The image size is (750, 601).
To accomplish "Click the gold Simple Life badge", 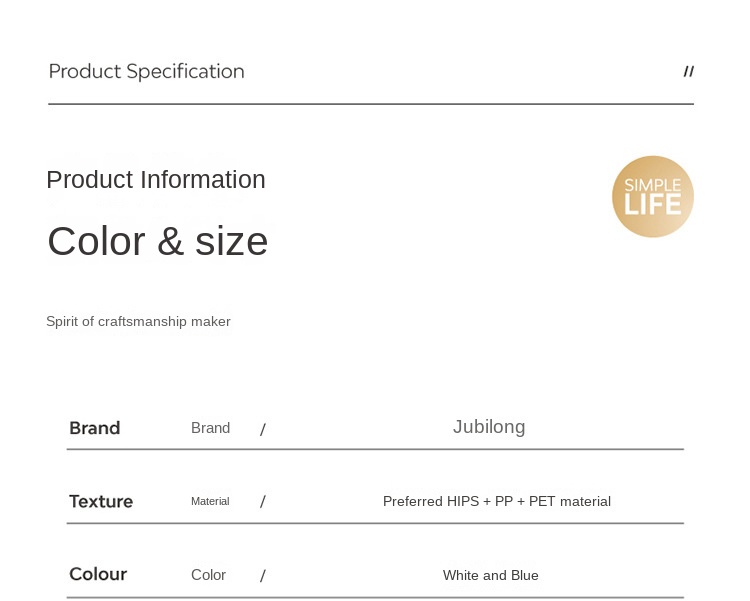I will click(652, 196).
